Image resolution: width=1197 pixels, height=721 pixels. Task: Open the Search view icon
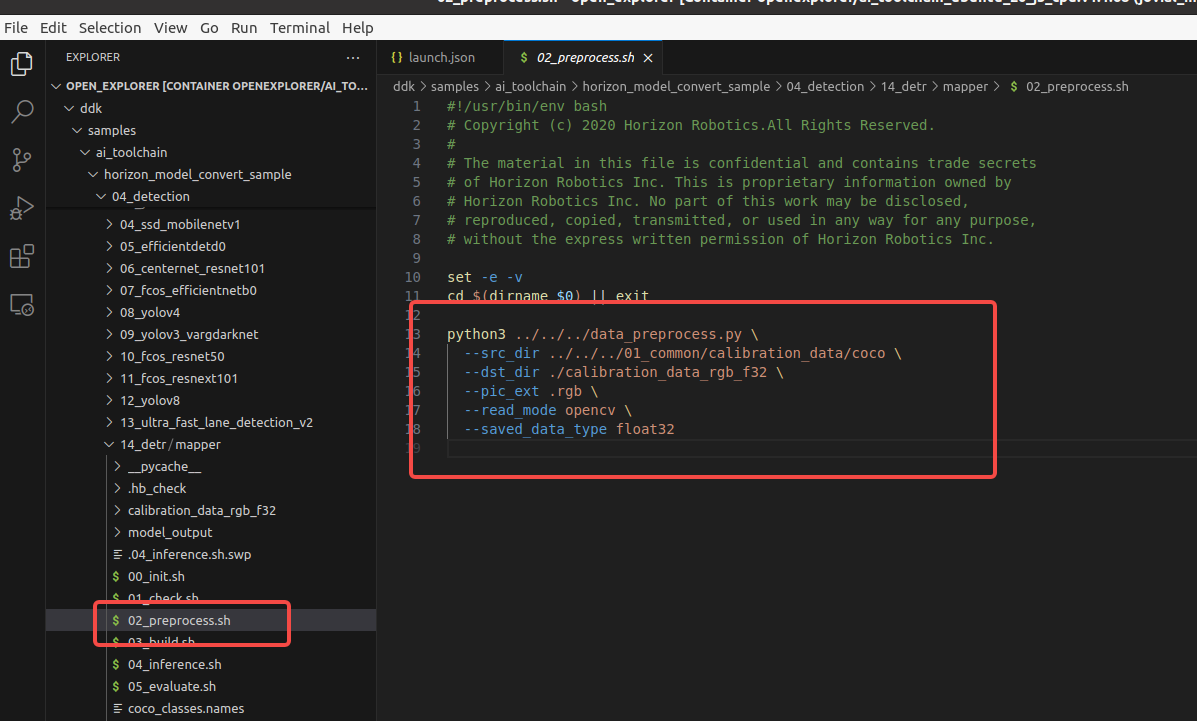pyautogui.click(x=22, y=111)
